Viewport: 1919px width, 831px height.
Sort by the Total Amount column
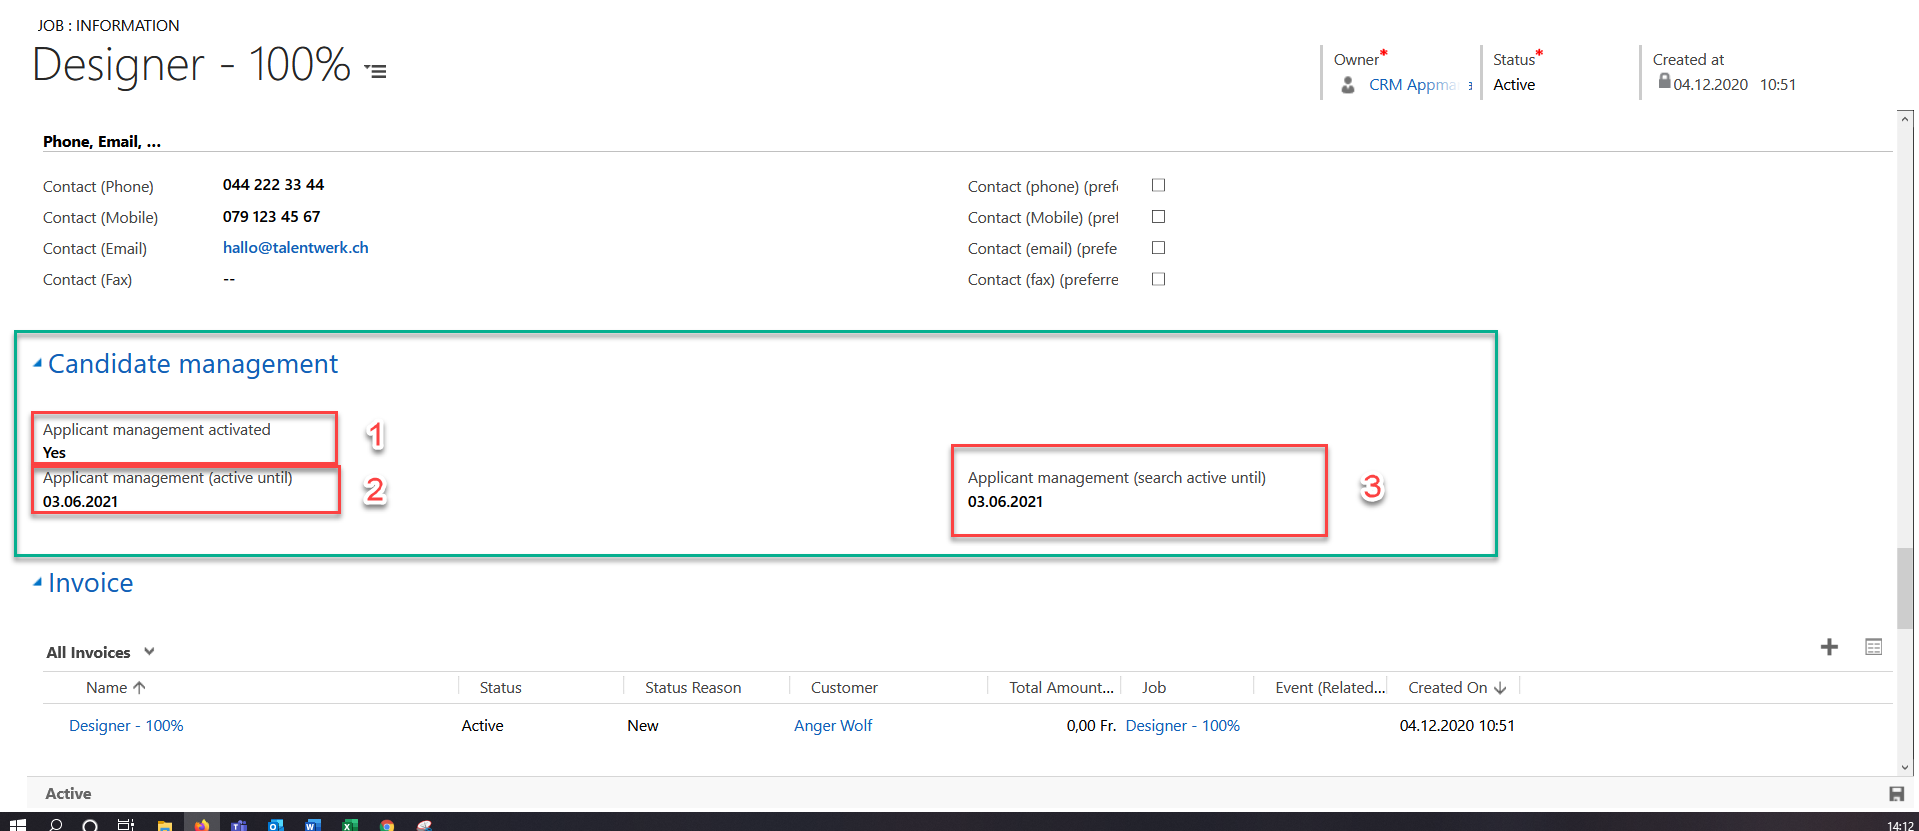pos(1061,688)
